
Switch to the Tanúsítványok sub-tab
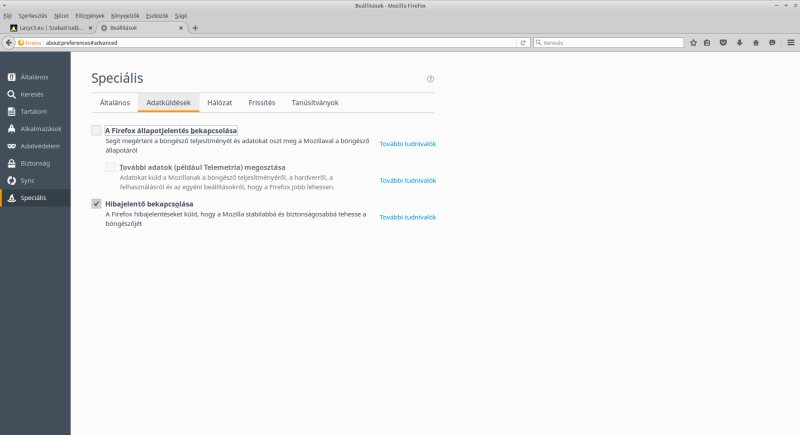(x=315, y=103)
